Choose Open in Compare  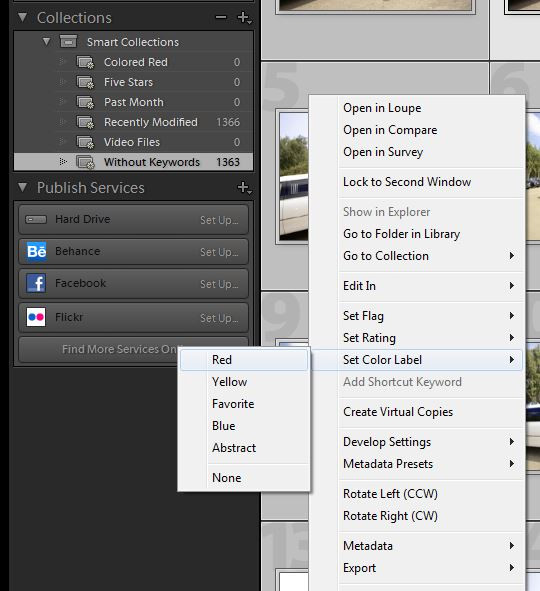tap(417, 130)
